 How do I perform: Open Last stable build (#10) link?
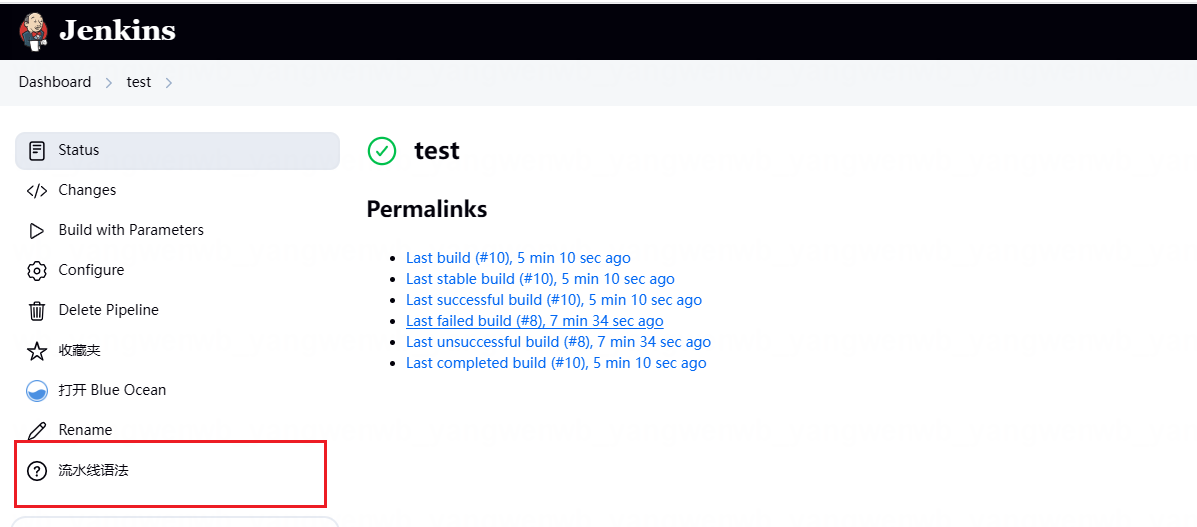tap(540, 279)
